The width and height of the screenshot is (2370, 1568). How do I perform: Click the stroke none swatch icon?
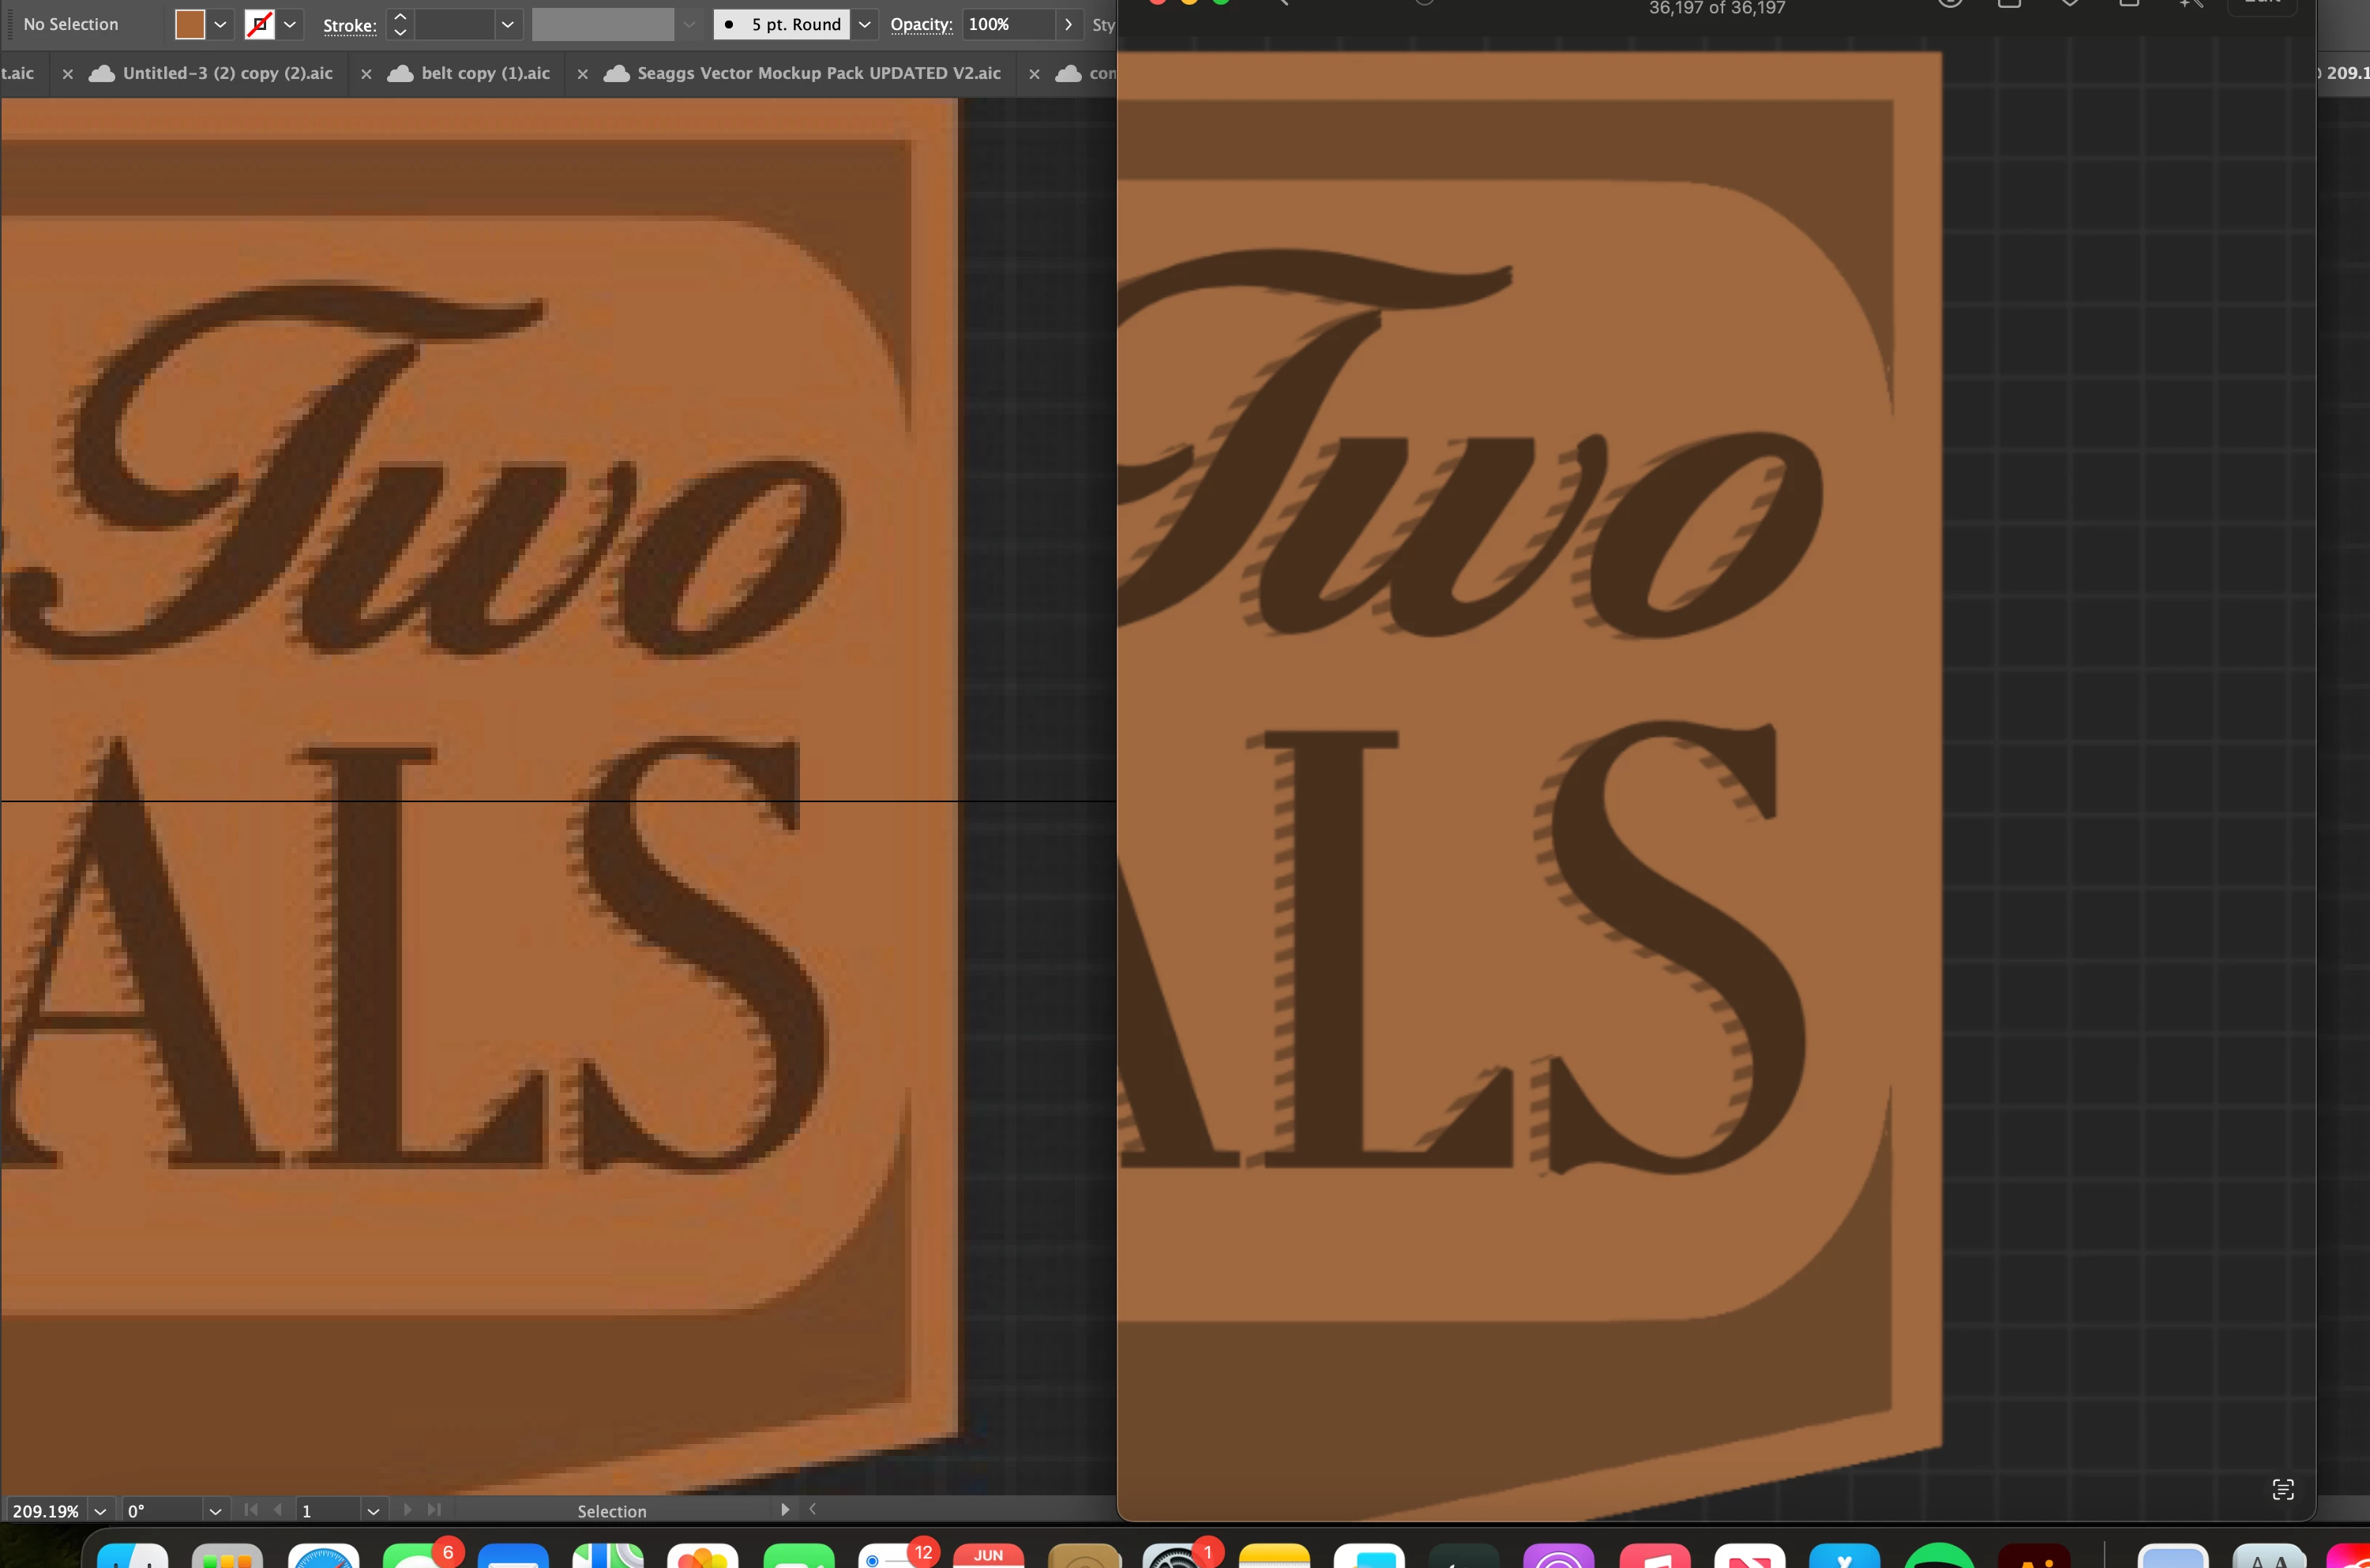click(259, 24)
